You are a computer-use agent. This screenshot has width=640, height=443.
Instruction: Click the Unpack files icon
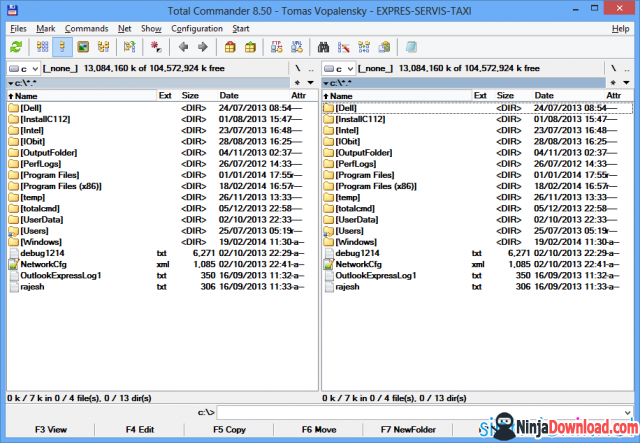[250, 47]
